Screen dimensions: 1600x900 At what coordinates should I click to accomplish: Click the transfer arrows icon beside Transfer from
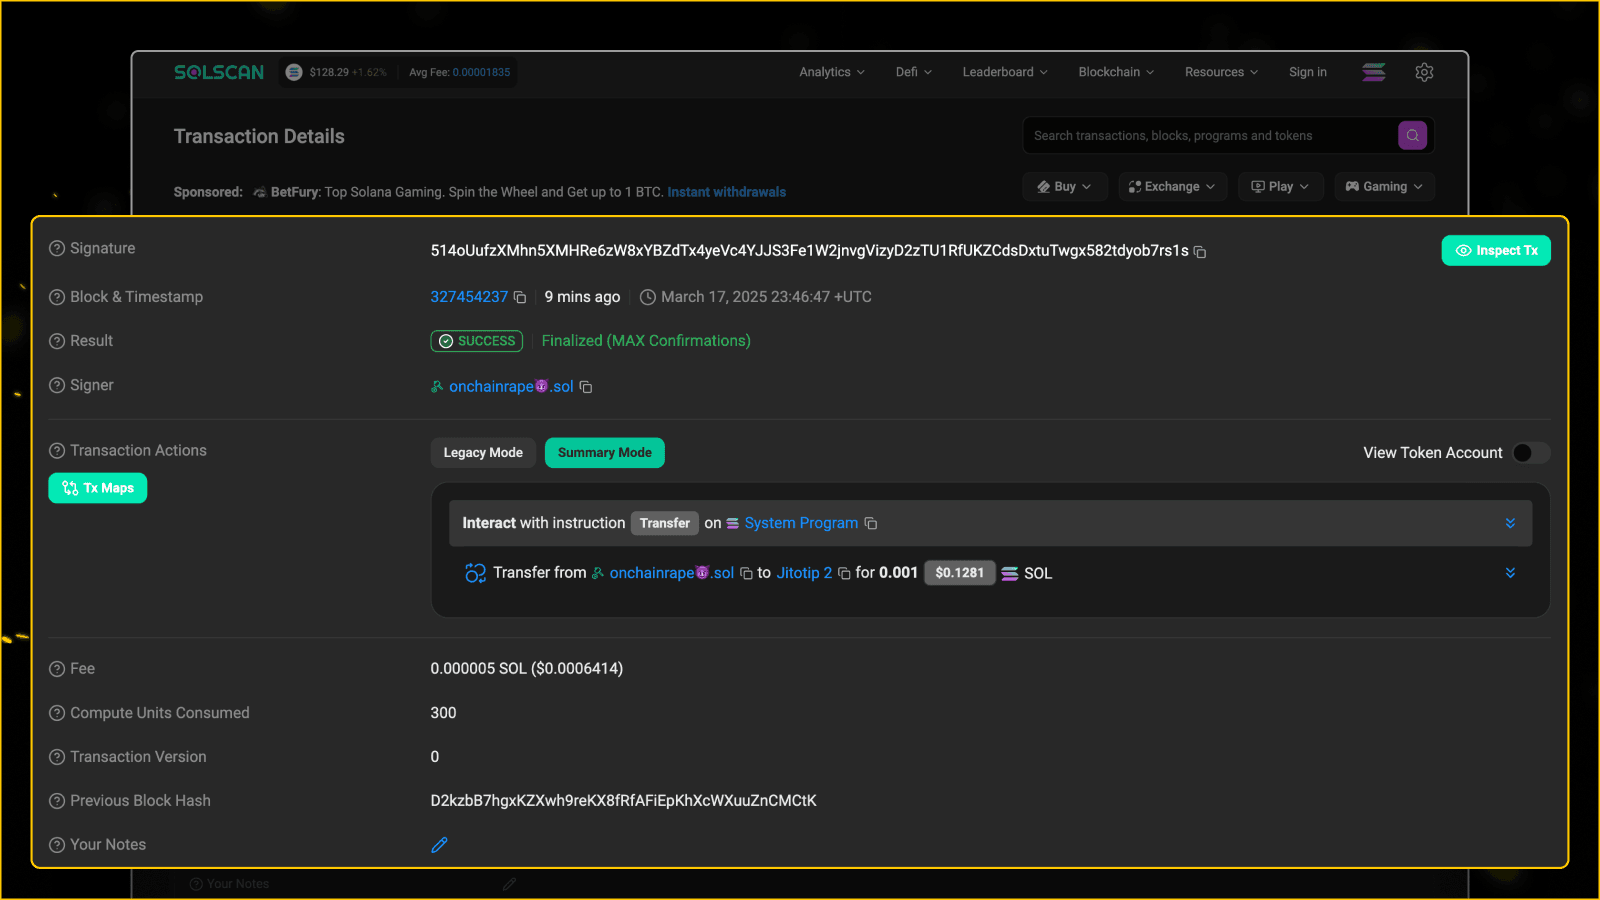click(x=475, y=573)
